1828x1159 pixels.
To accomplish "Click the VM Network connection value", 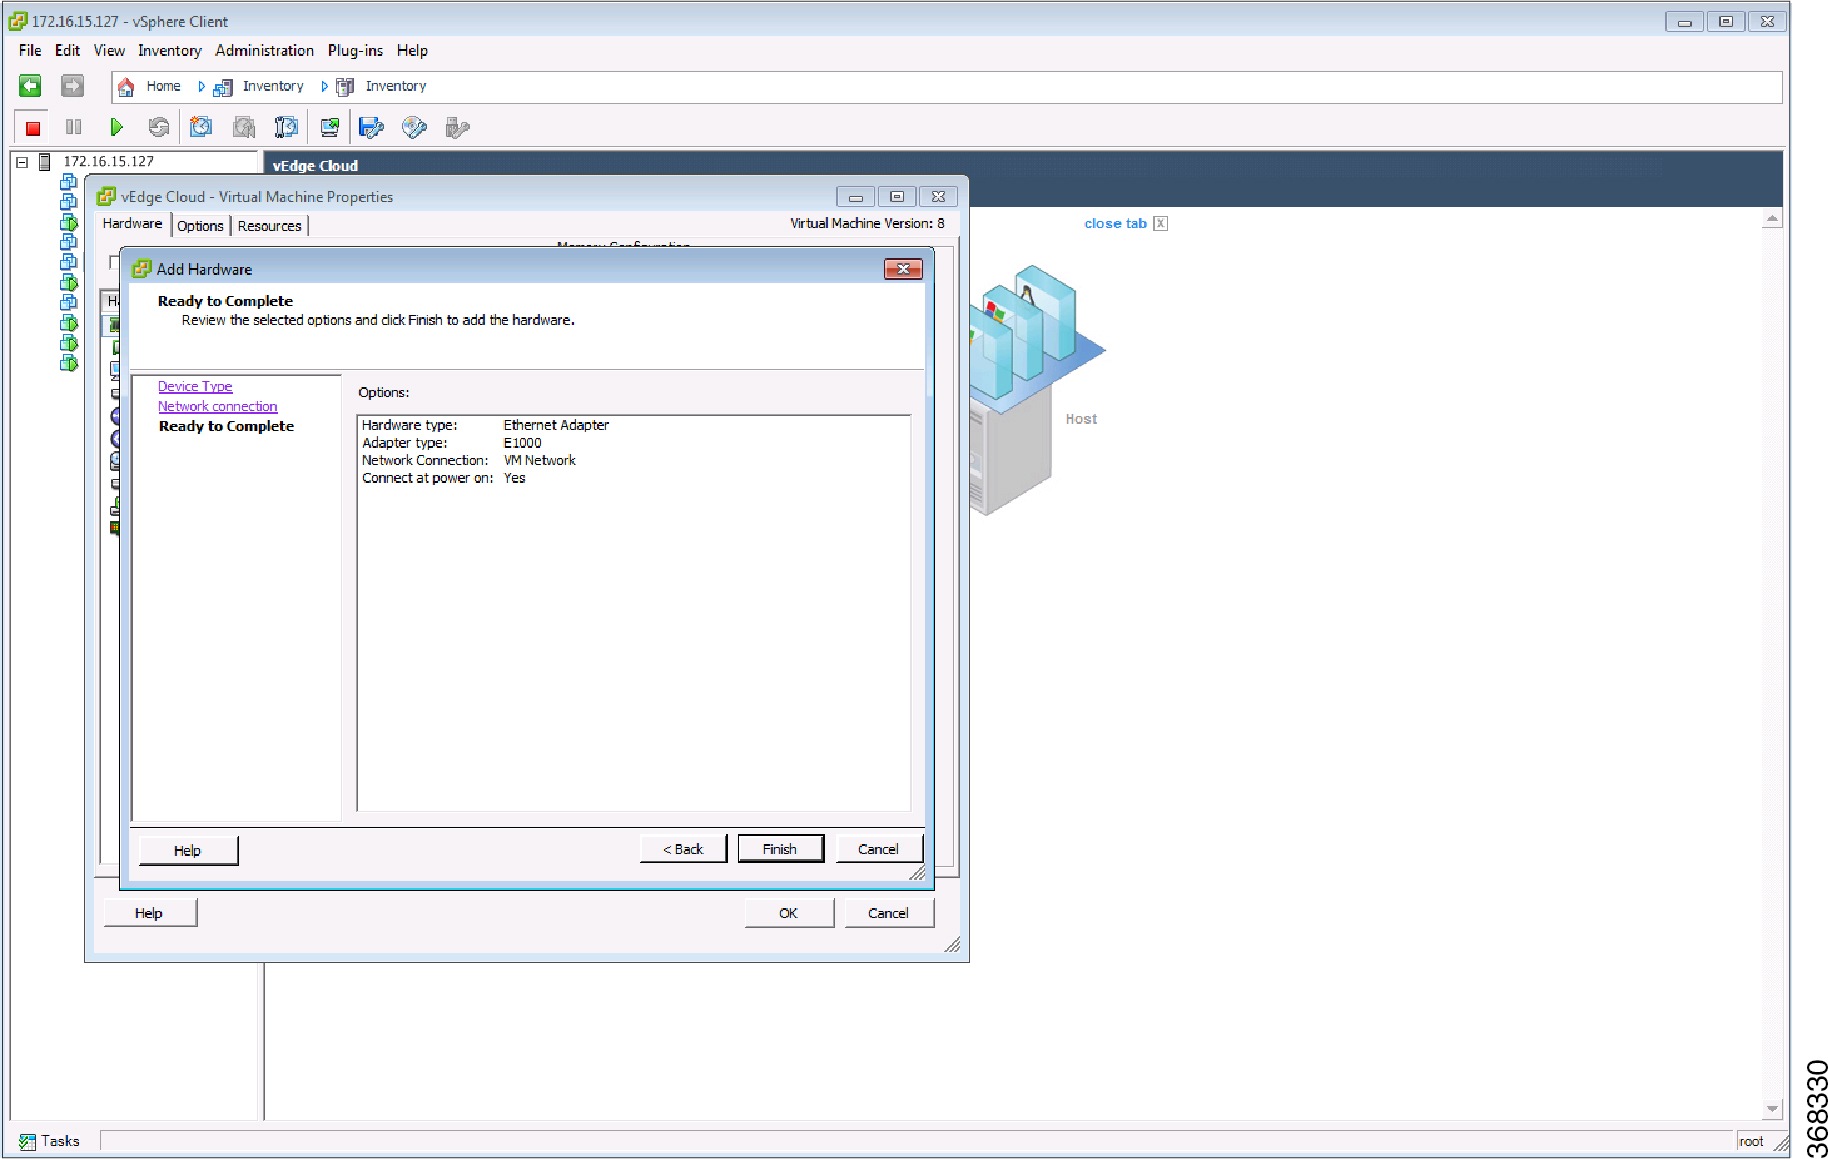I will tap(539, 460).
